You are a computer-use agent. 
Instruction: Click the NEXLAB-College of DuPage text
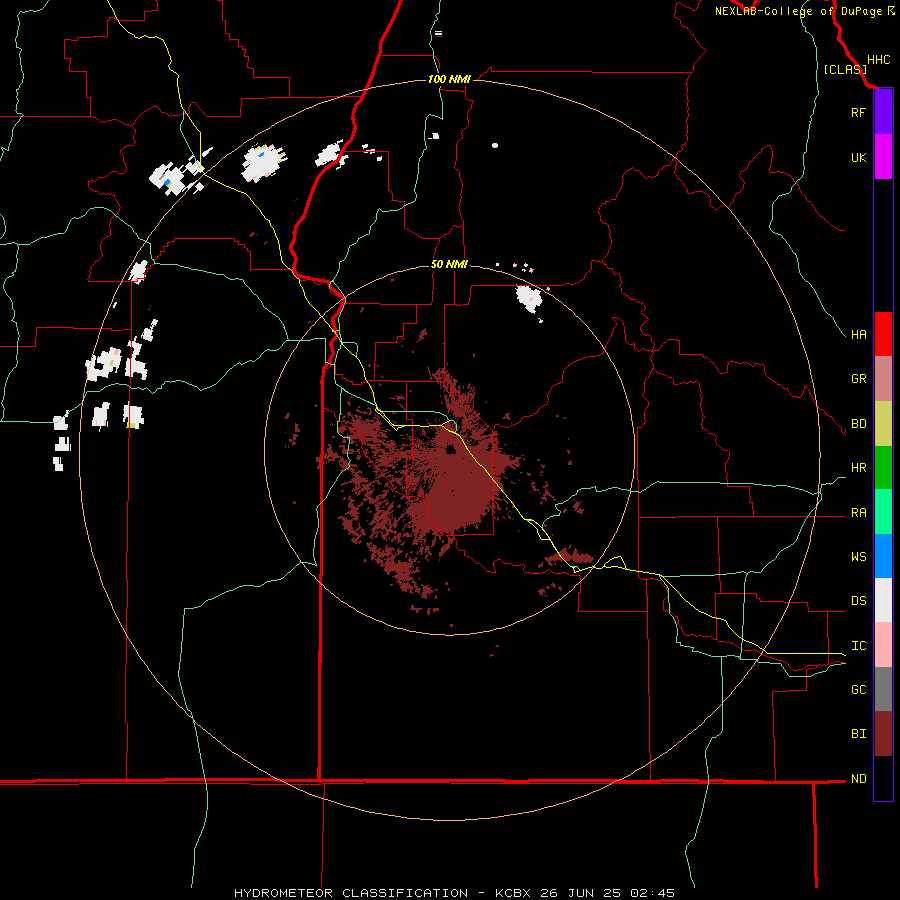tap(798, 11)
